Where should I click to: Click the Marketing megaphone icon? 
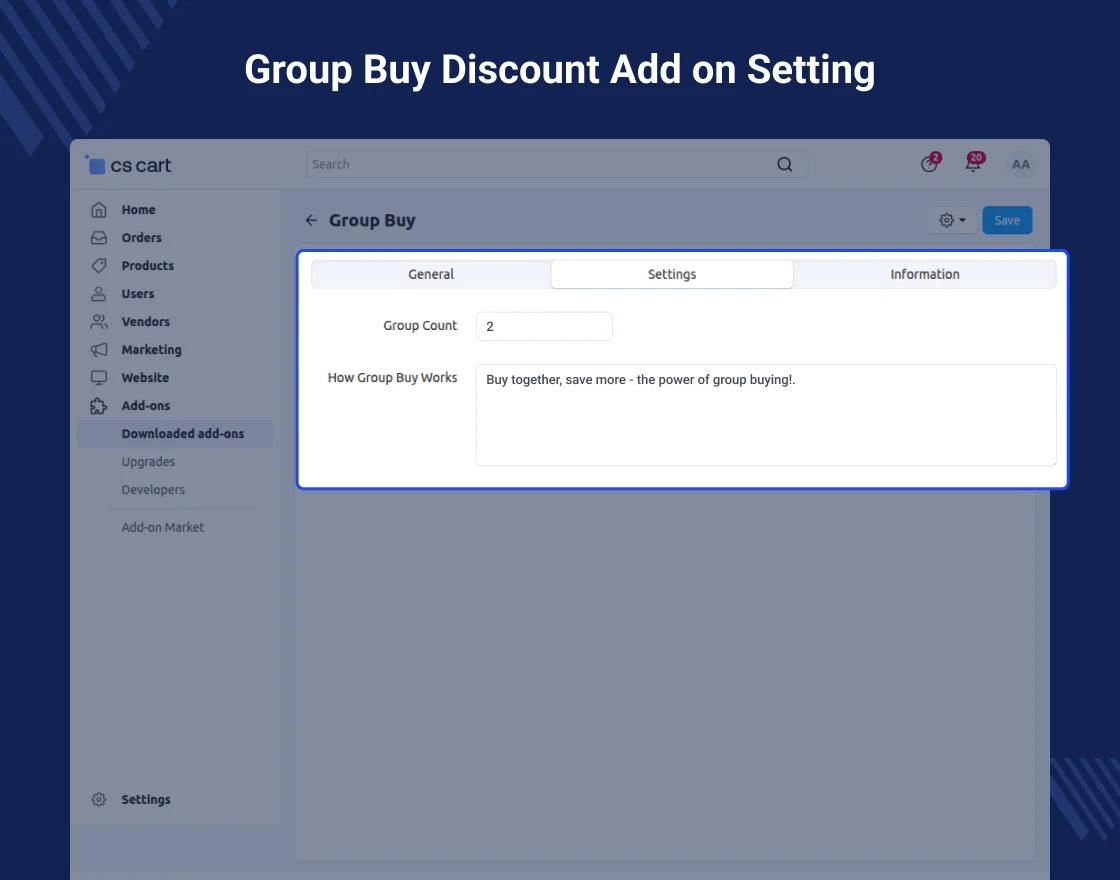pyautogui.click(x=99, y=350)
